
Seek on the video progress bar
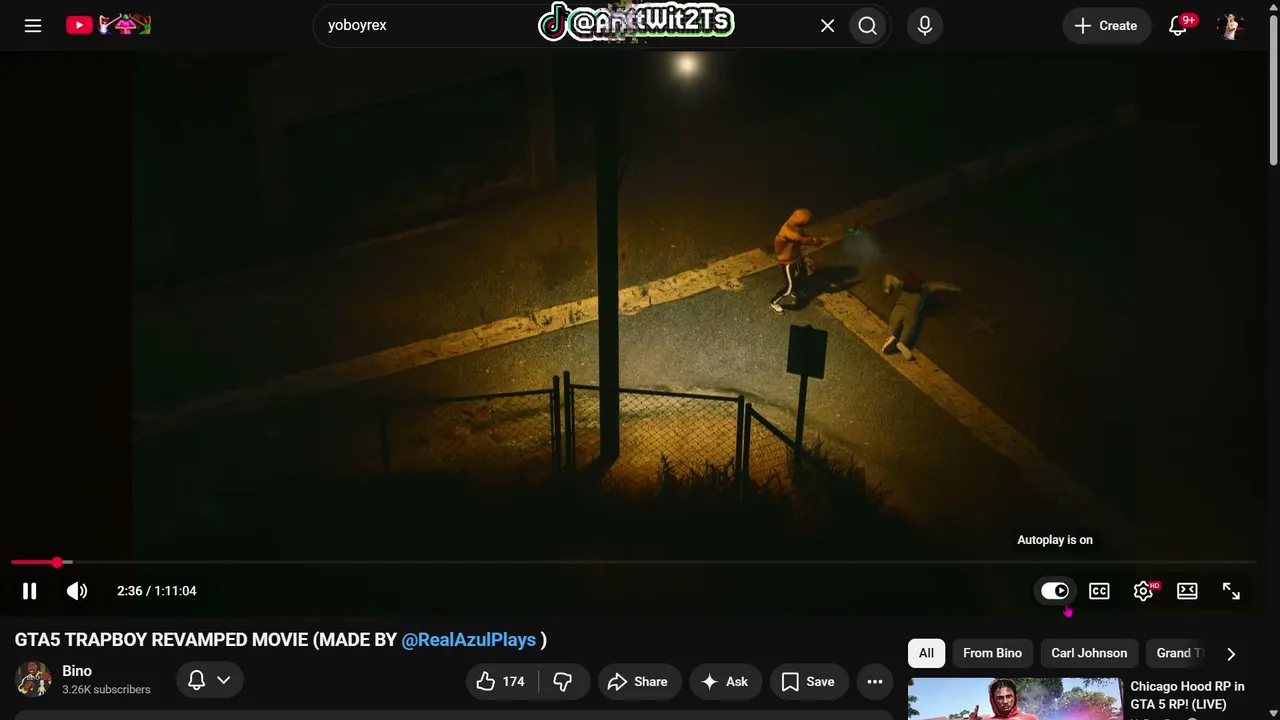coord(634,562)
